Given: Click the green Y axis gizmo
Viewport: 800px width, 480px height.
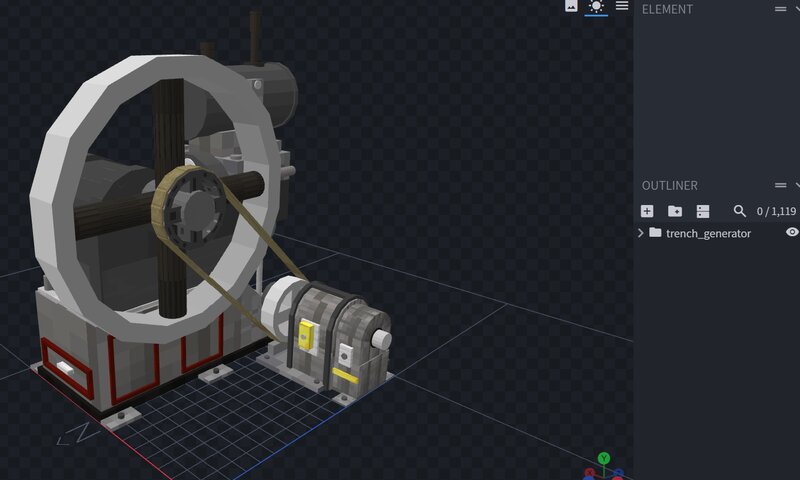Looking at the screenshot, I should [604, 459].
